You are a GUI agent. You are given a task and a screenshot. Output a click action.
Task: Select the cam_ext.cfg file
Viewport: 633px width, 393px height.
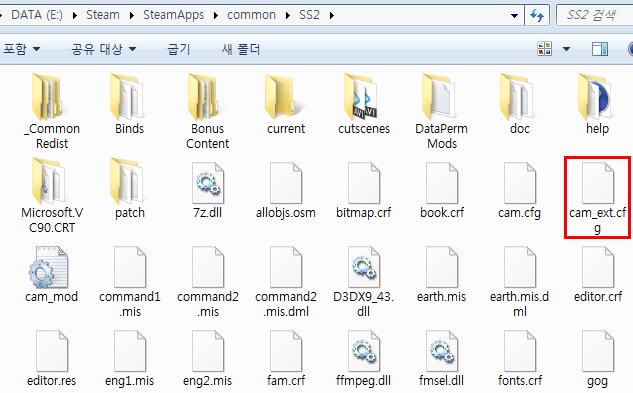(597, 198)
